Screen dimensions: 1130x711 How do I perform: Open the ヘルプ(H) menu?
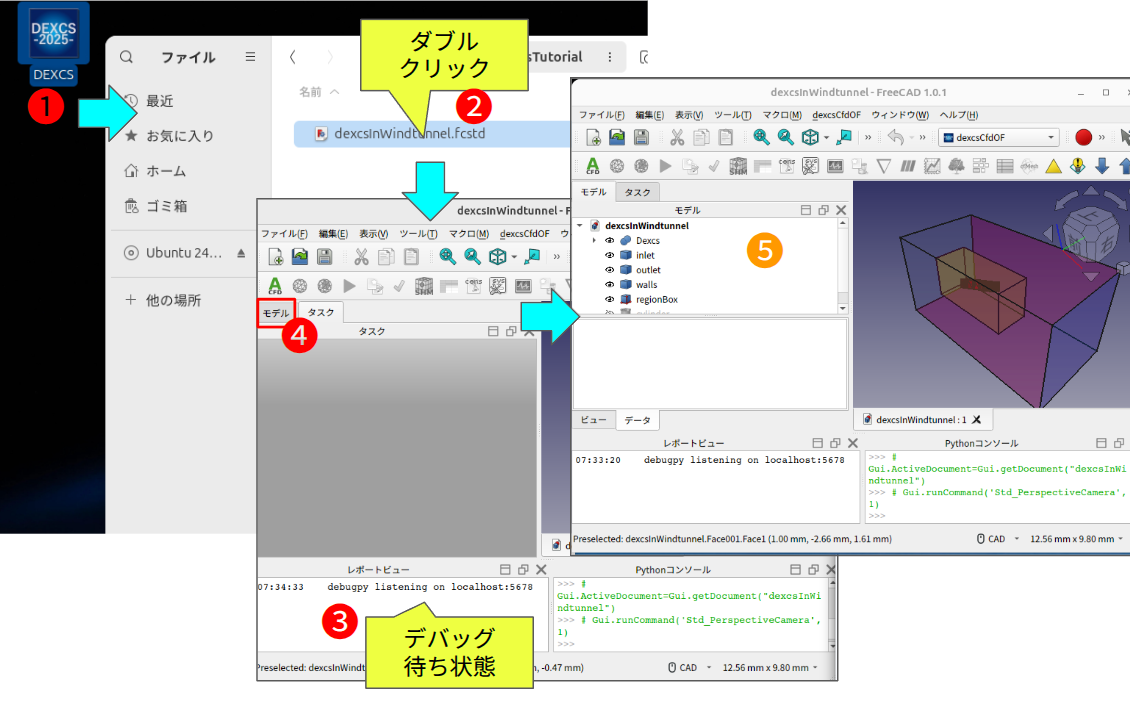959,115
